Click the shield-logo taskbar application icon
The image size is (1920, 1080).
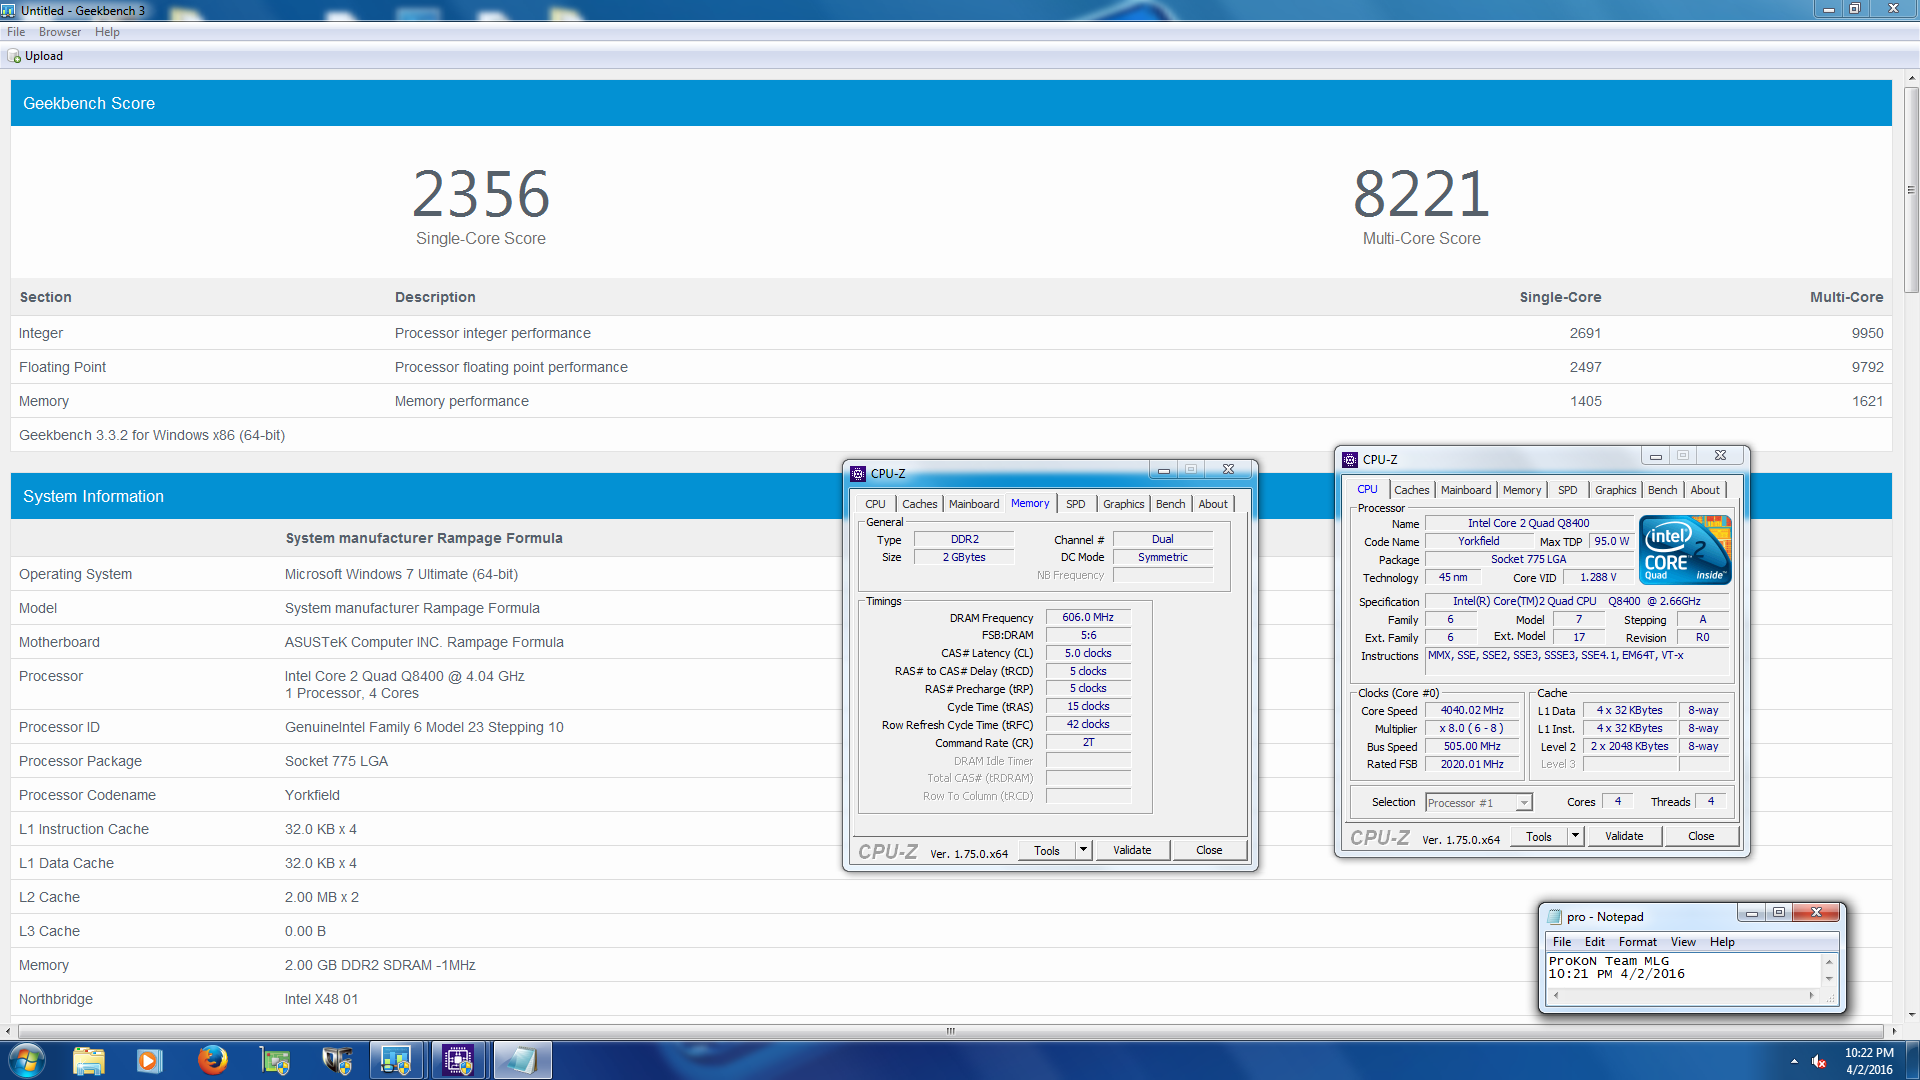coord(337,1060)
